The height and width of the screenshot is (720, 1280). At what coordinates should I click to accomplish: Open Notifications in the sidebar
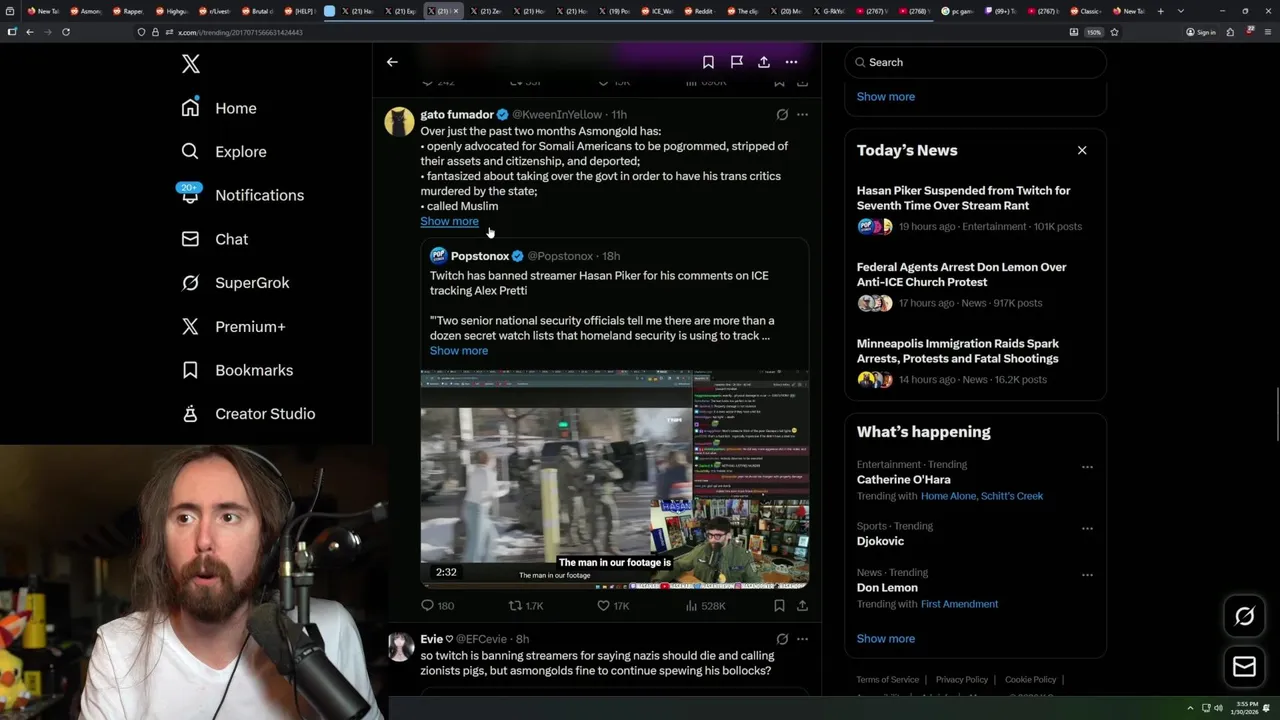242,195
